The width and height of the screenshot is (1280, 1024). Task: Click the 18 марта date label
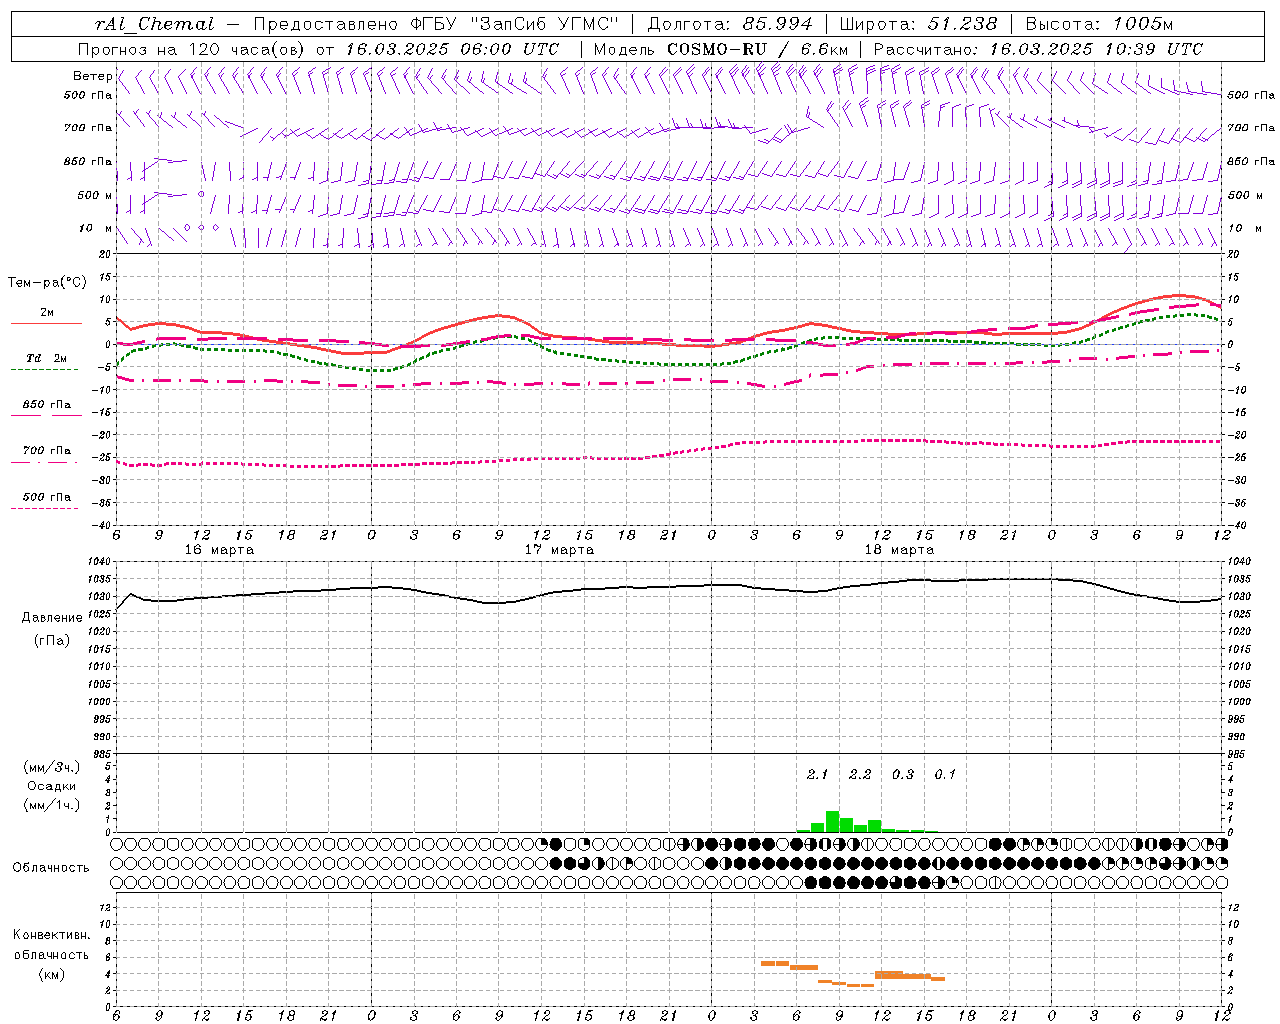point(899,550)
